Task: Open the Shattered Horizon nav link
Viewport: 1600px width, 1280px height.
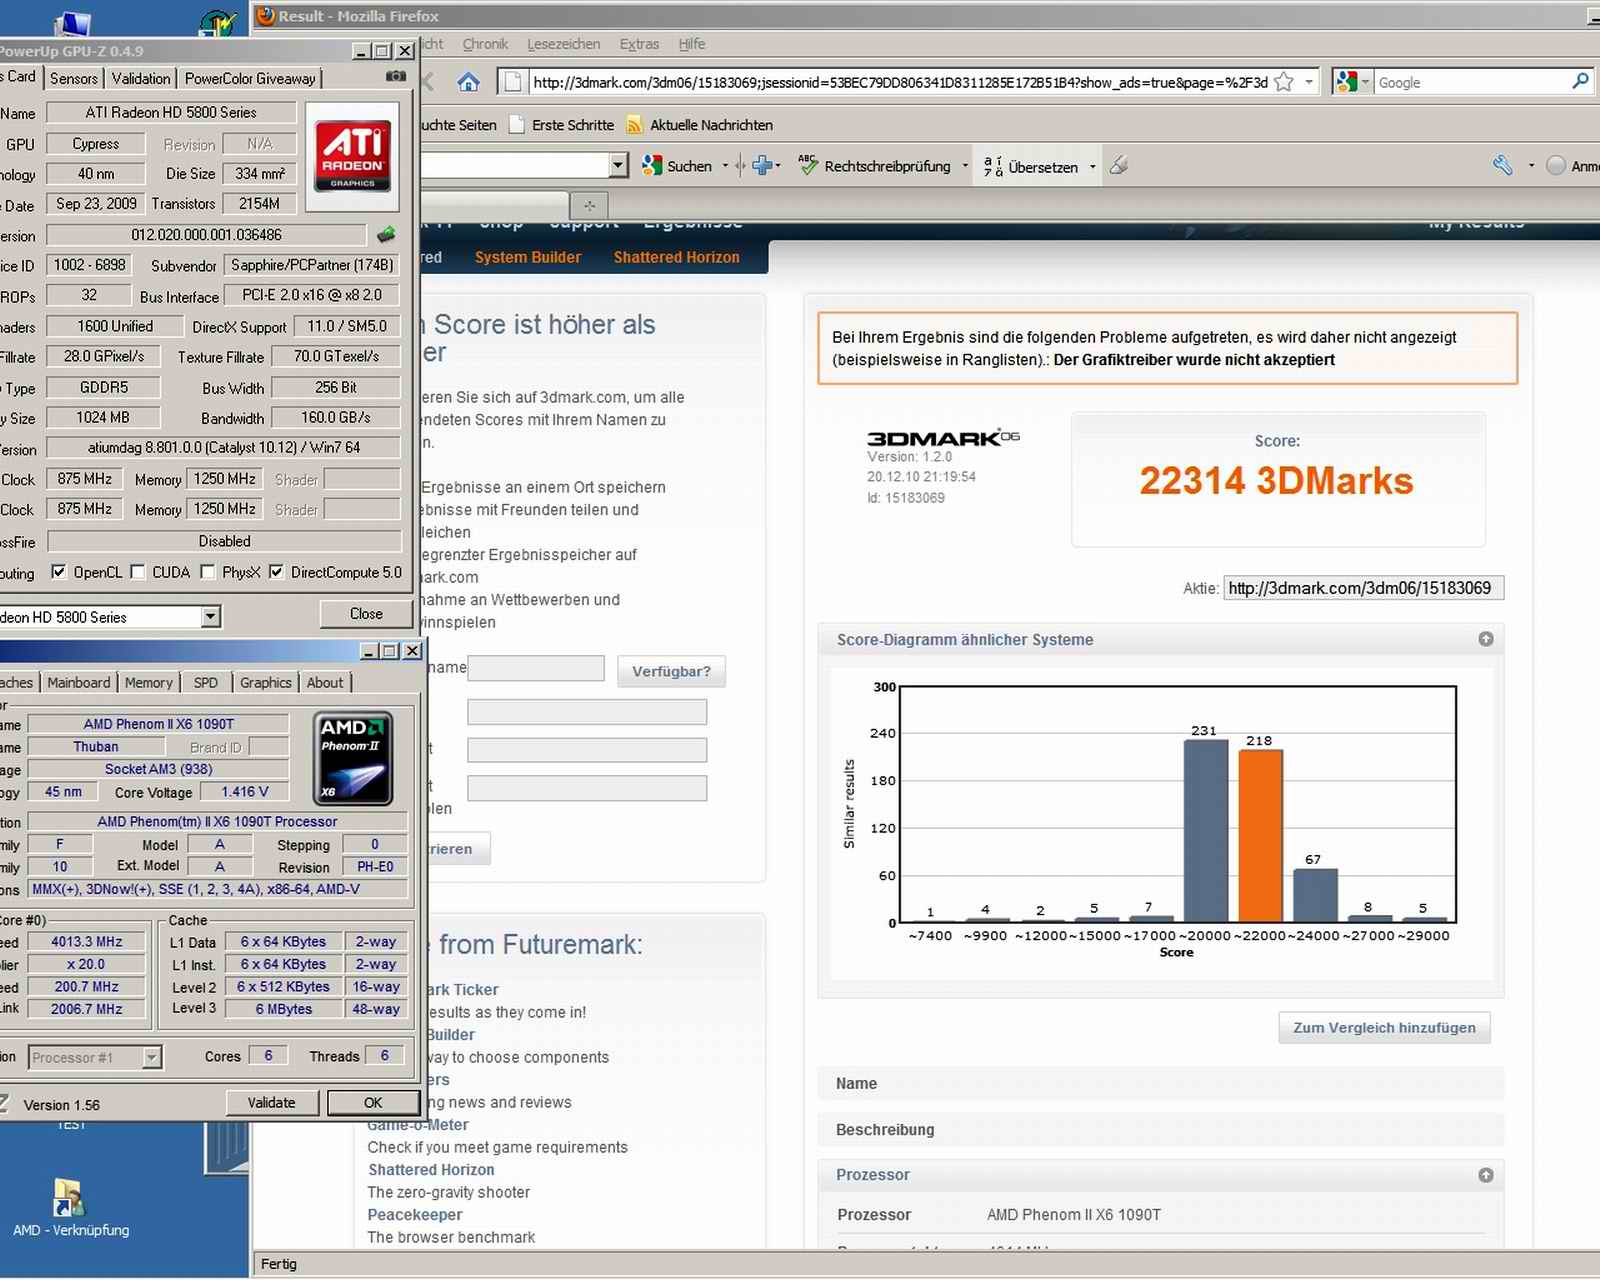Action: [x=677, y=257]
